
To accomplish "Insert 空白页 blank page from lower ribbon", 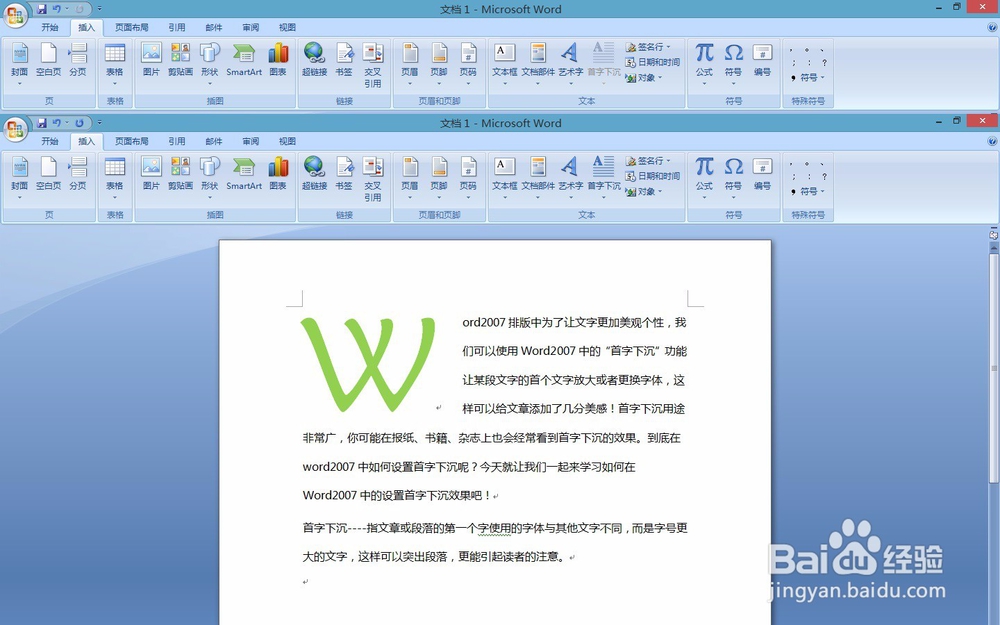I will coord(48,174).
